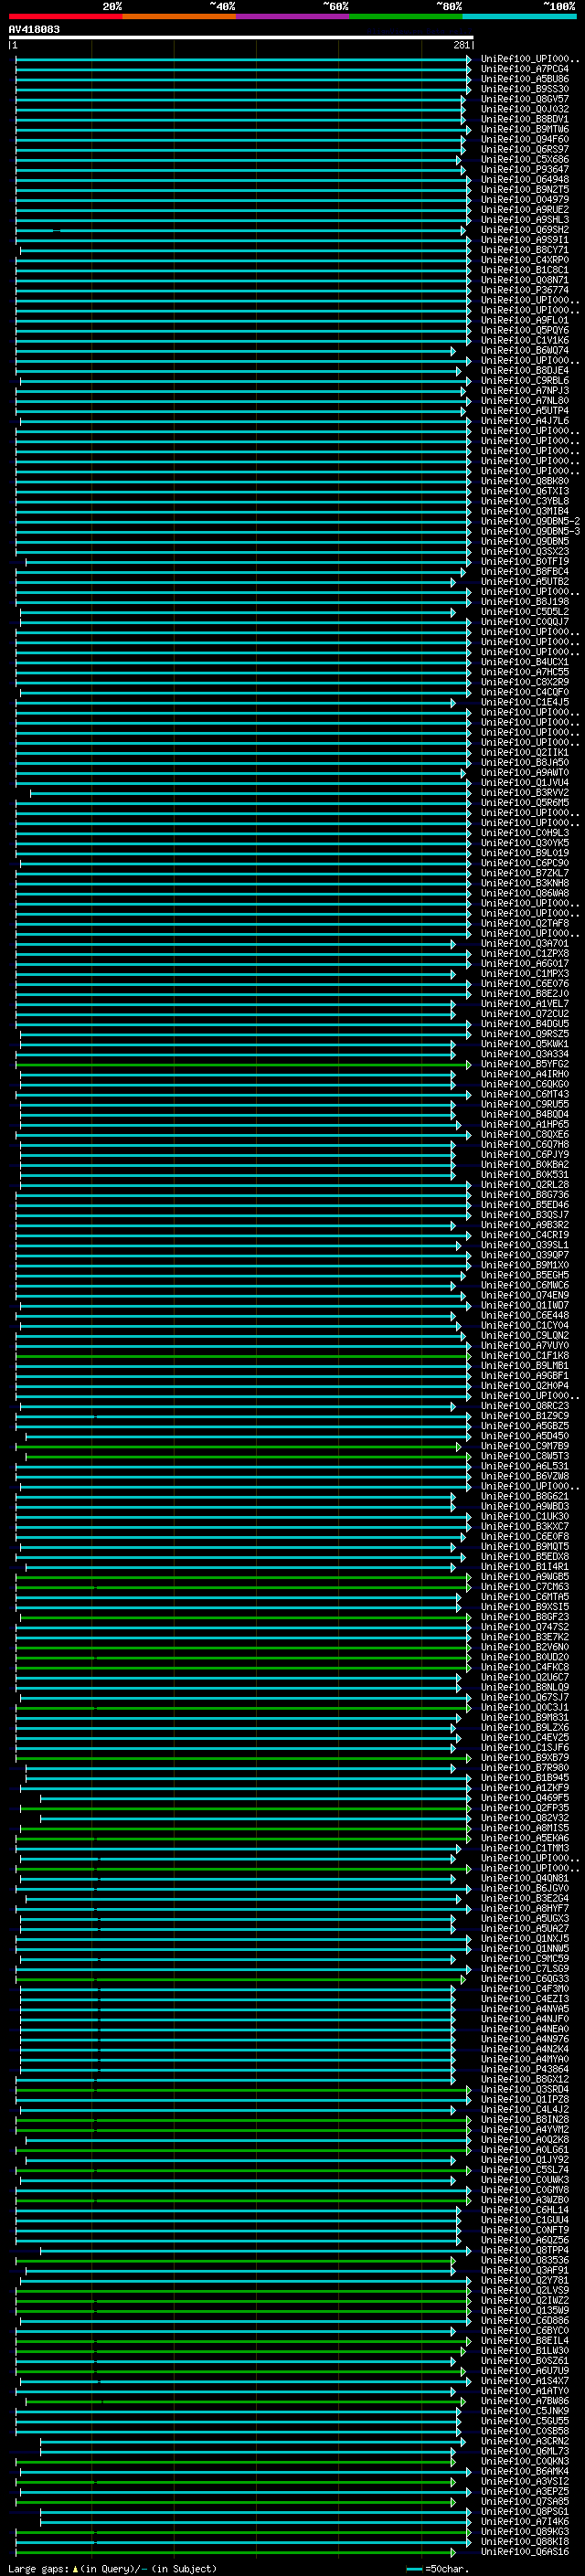The height and width of the screenshot is (2576, 585).
Task: Choose hit label UniRef100_A9FL01
Action: pos(525,320)
